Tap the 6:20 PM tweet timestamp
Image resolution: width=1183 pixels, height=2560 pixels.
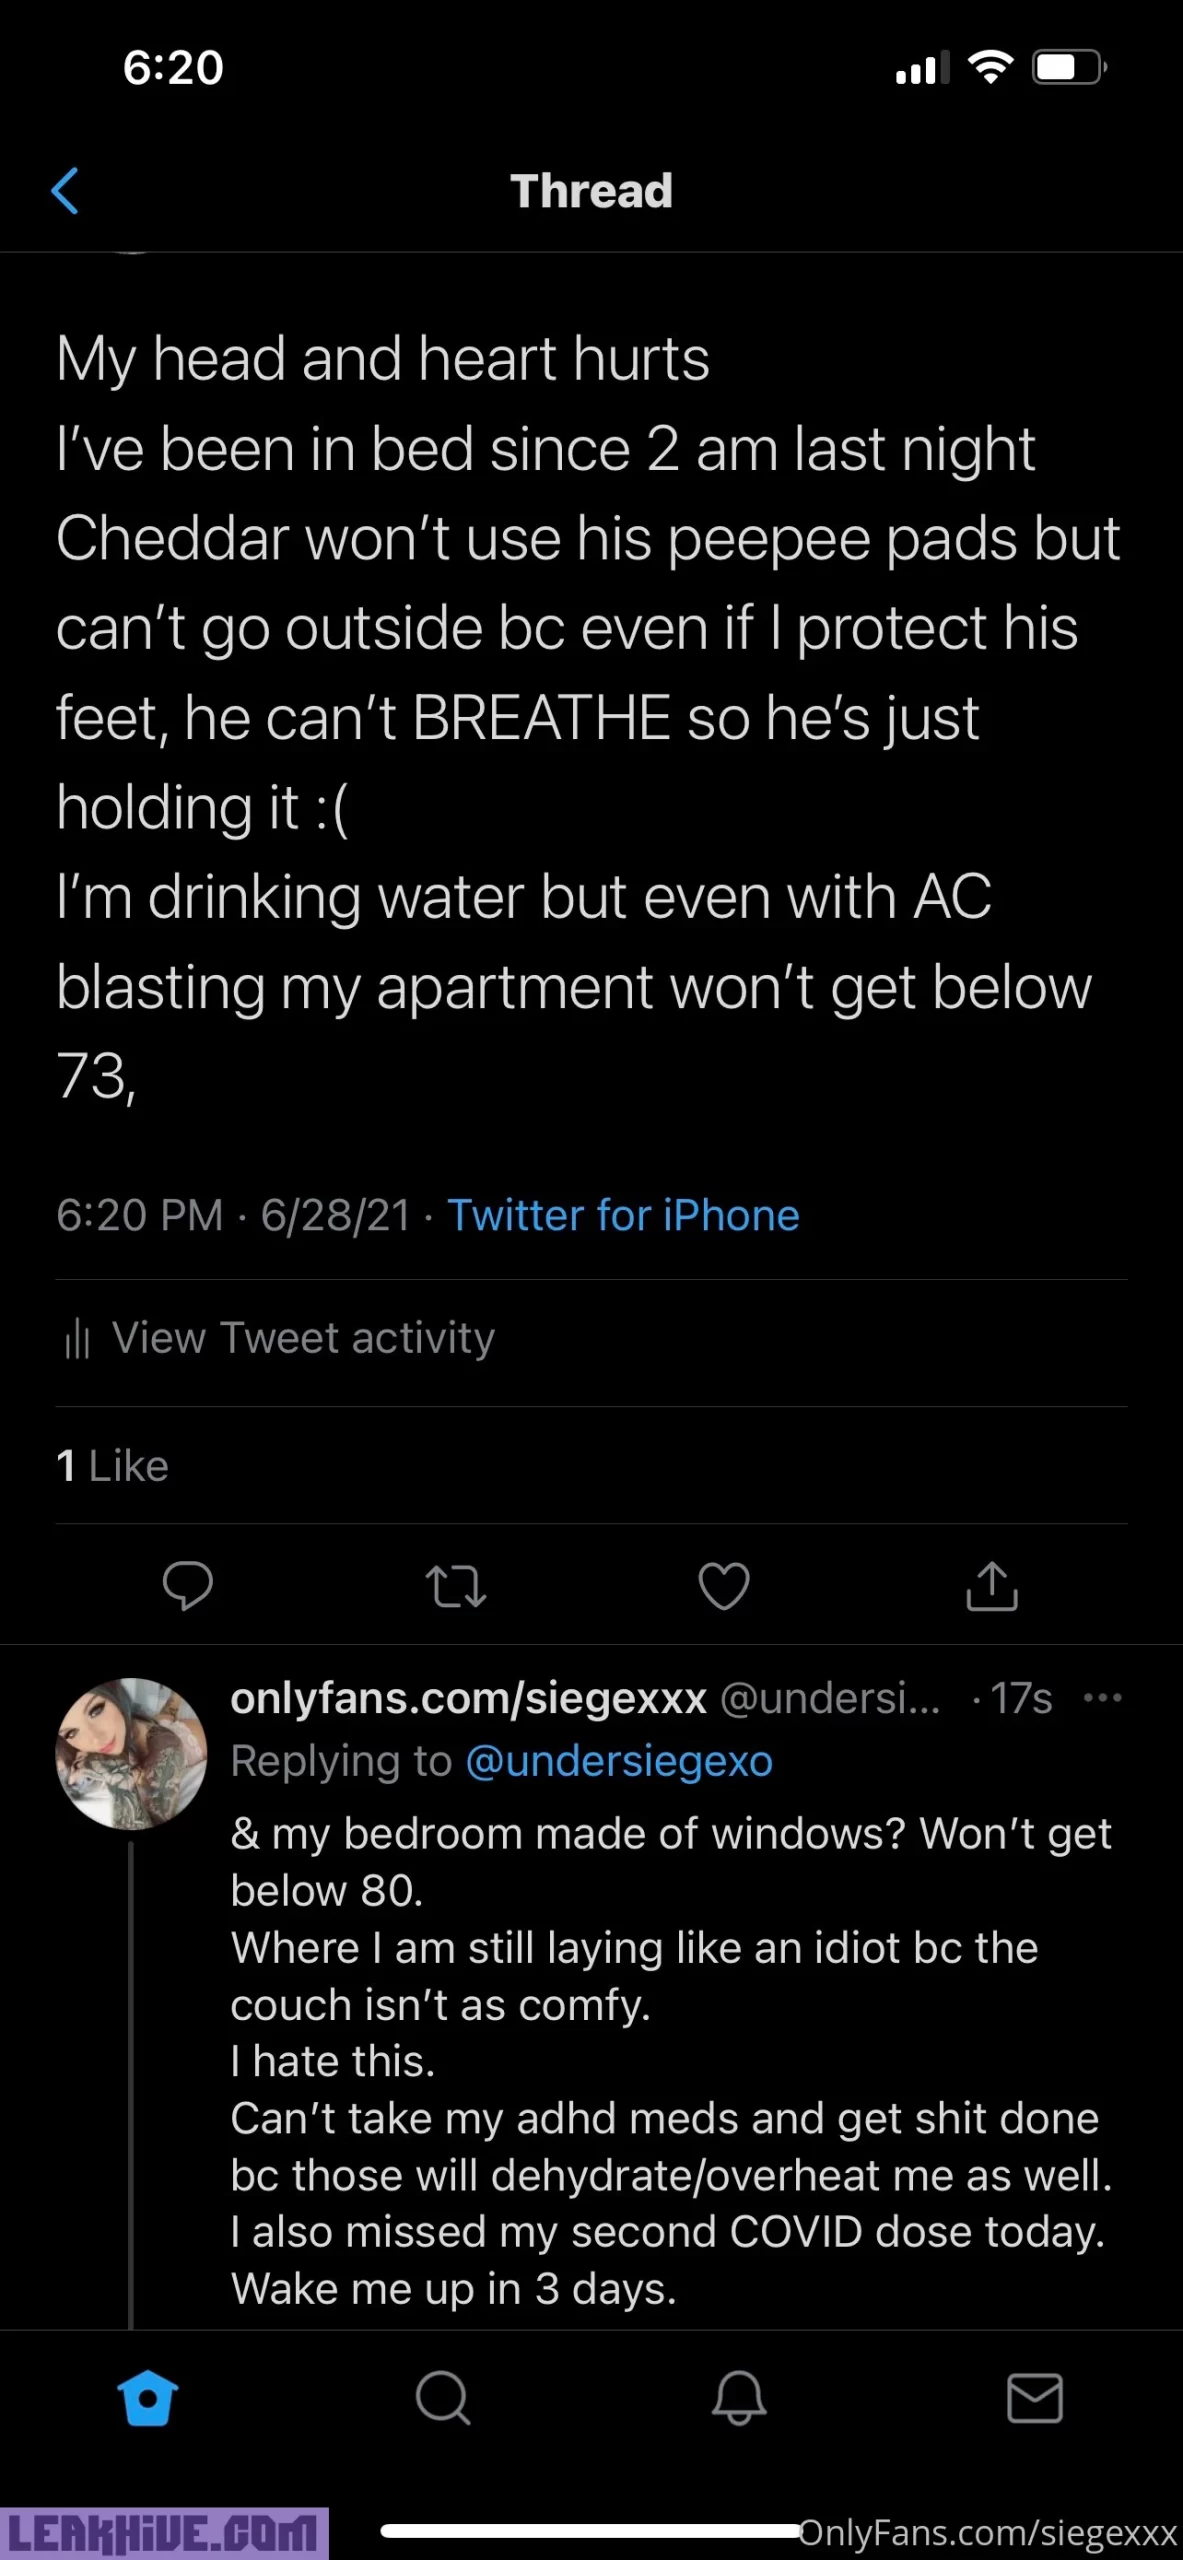(x=139, y=1216)
